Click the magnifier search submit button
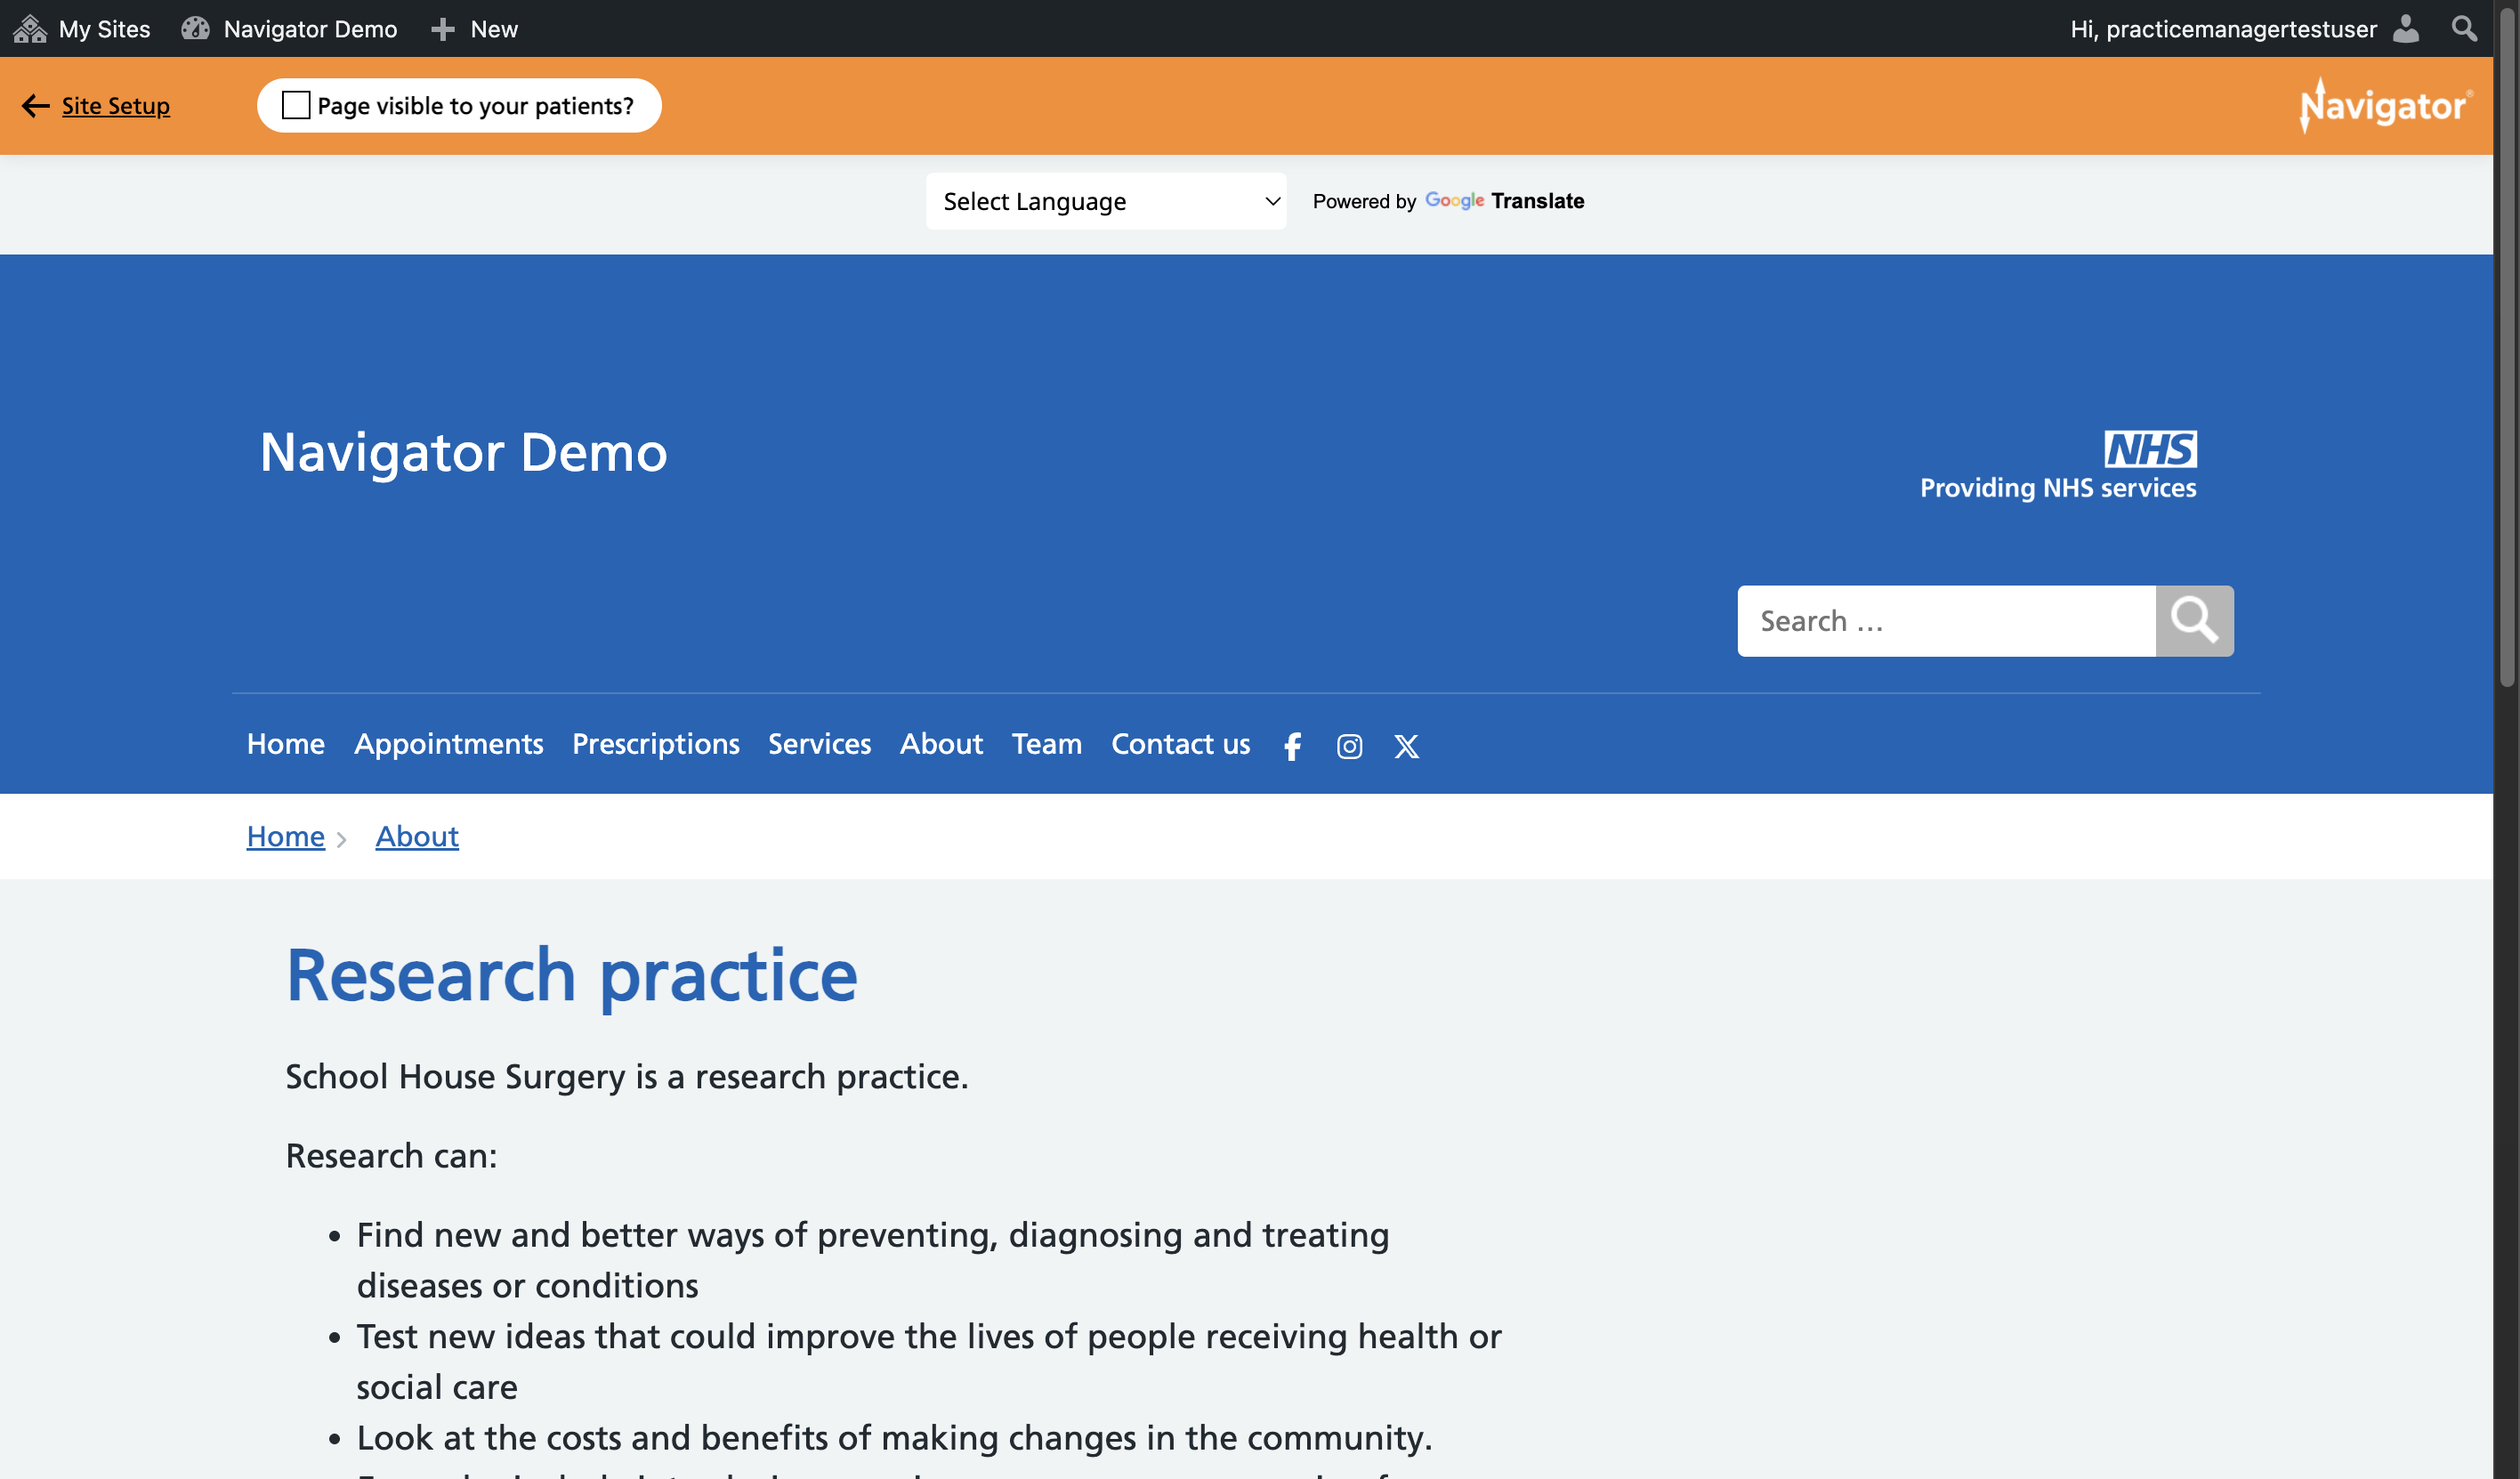2520x1479 pixels. [2194, 621]
